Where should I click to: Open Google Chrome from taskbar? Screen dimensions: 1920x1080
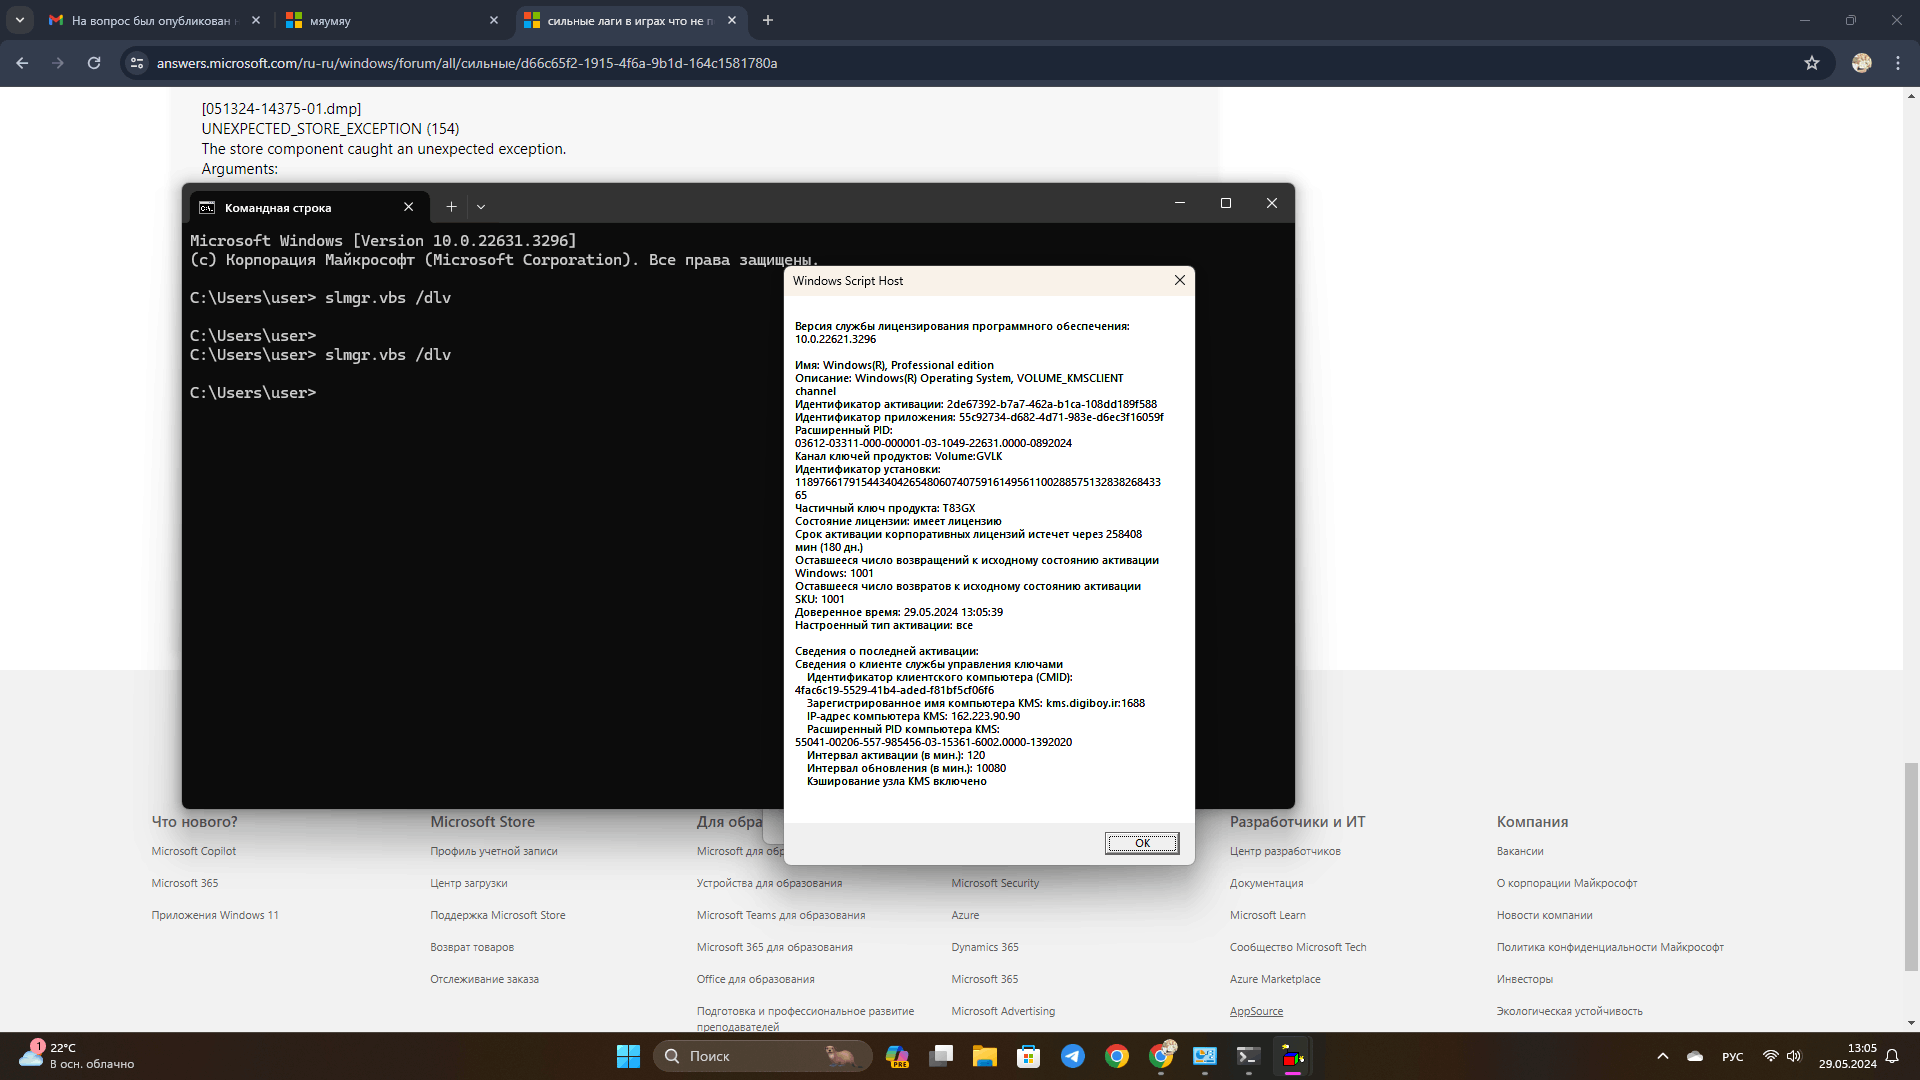click(1117, 1056)
